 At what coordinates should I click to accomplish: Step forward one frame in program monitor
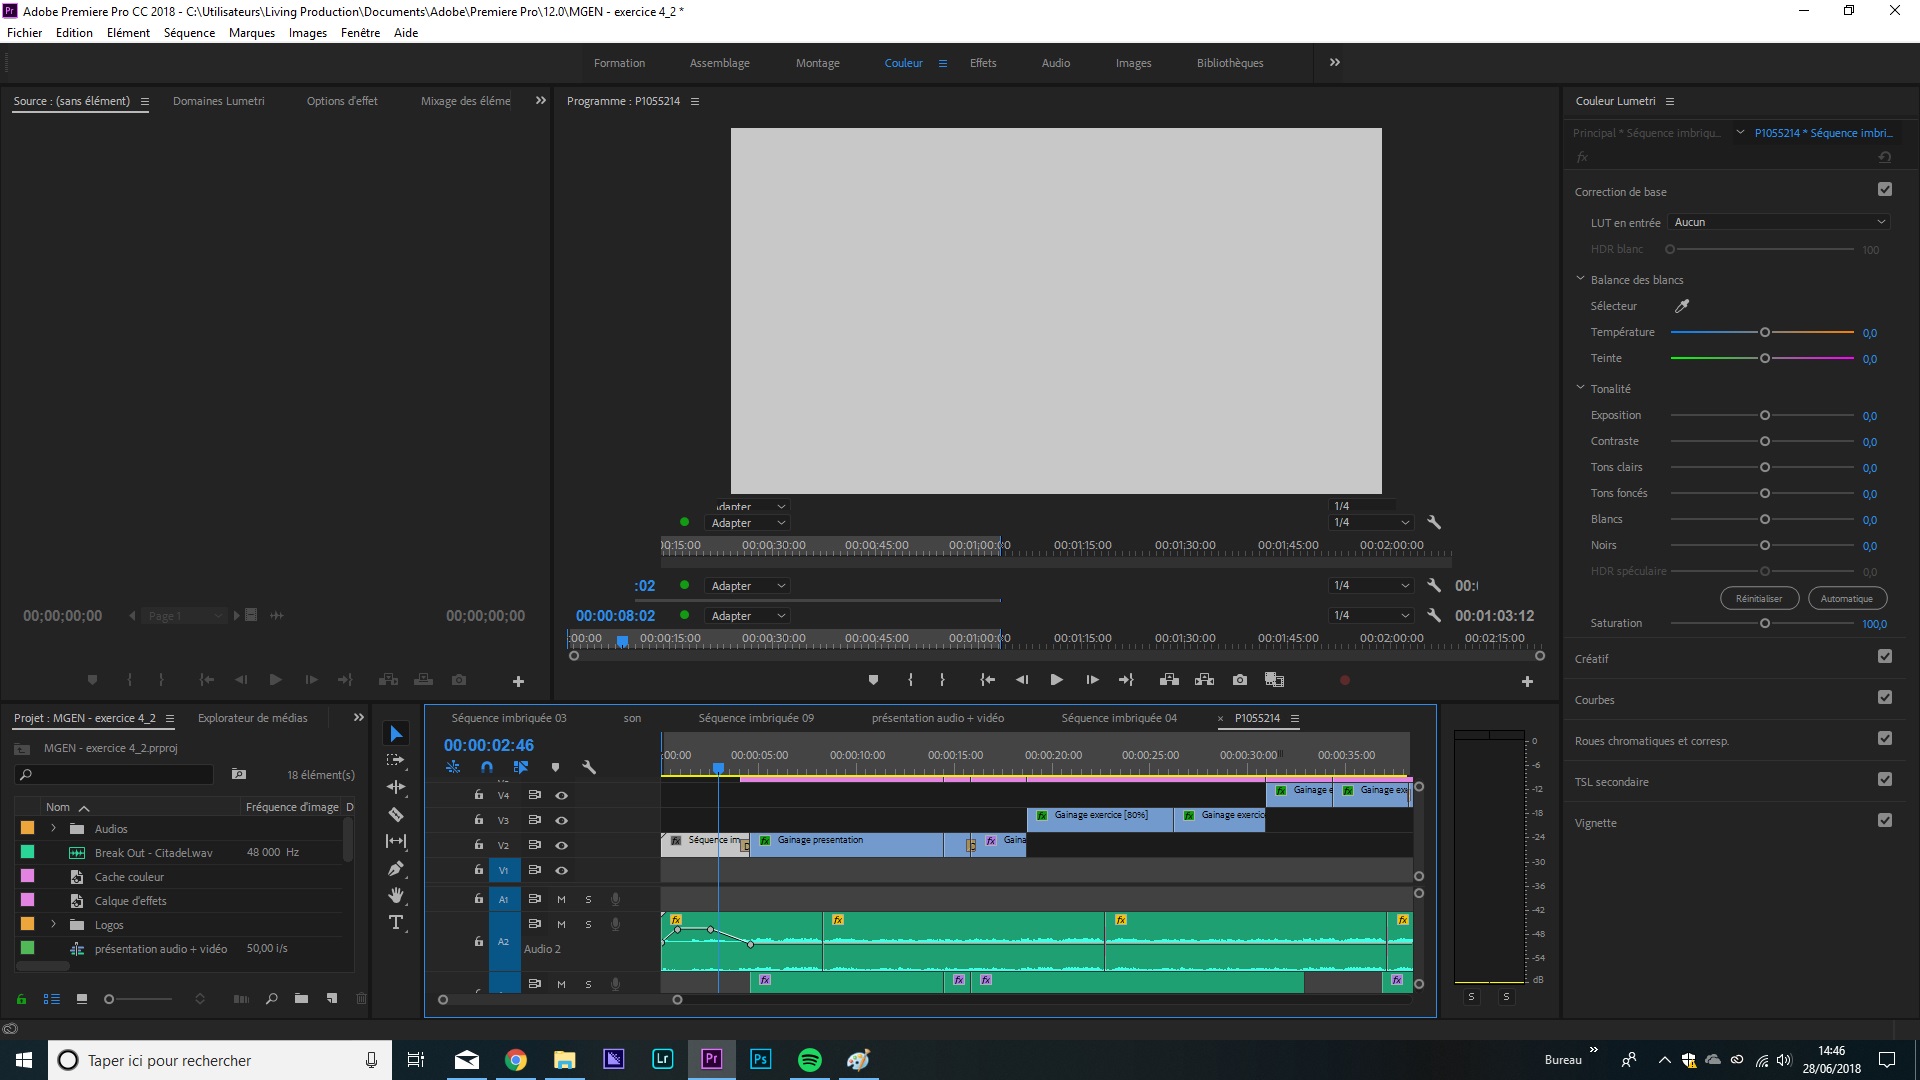coord(1092,680)
